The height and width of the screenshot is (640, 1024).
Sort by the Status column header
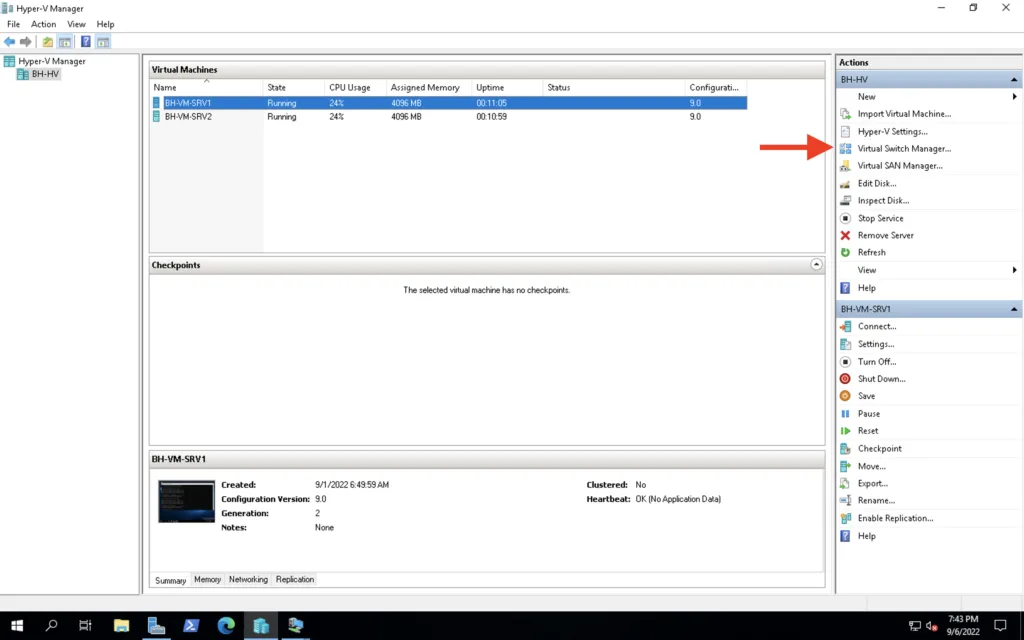click(x=614, y=88)
